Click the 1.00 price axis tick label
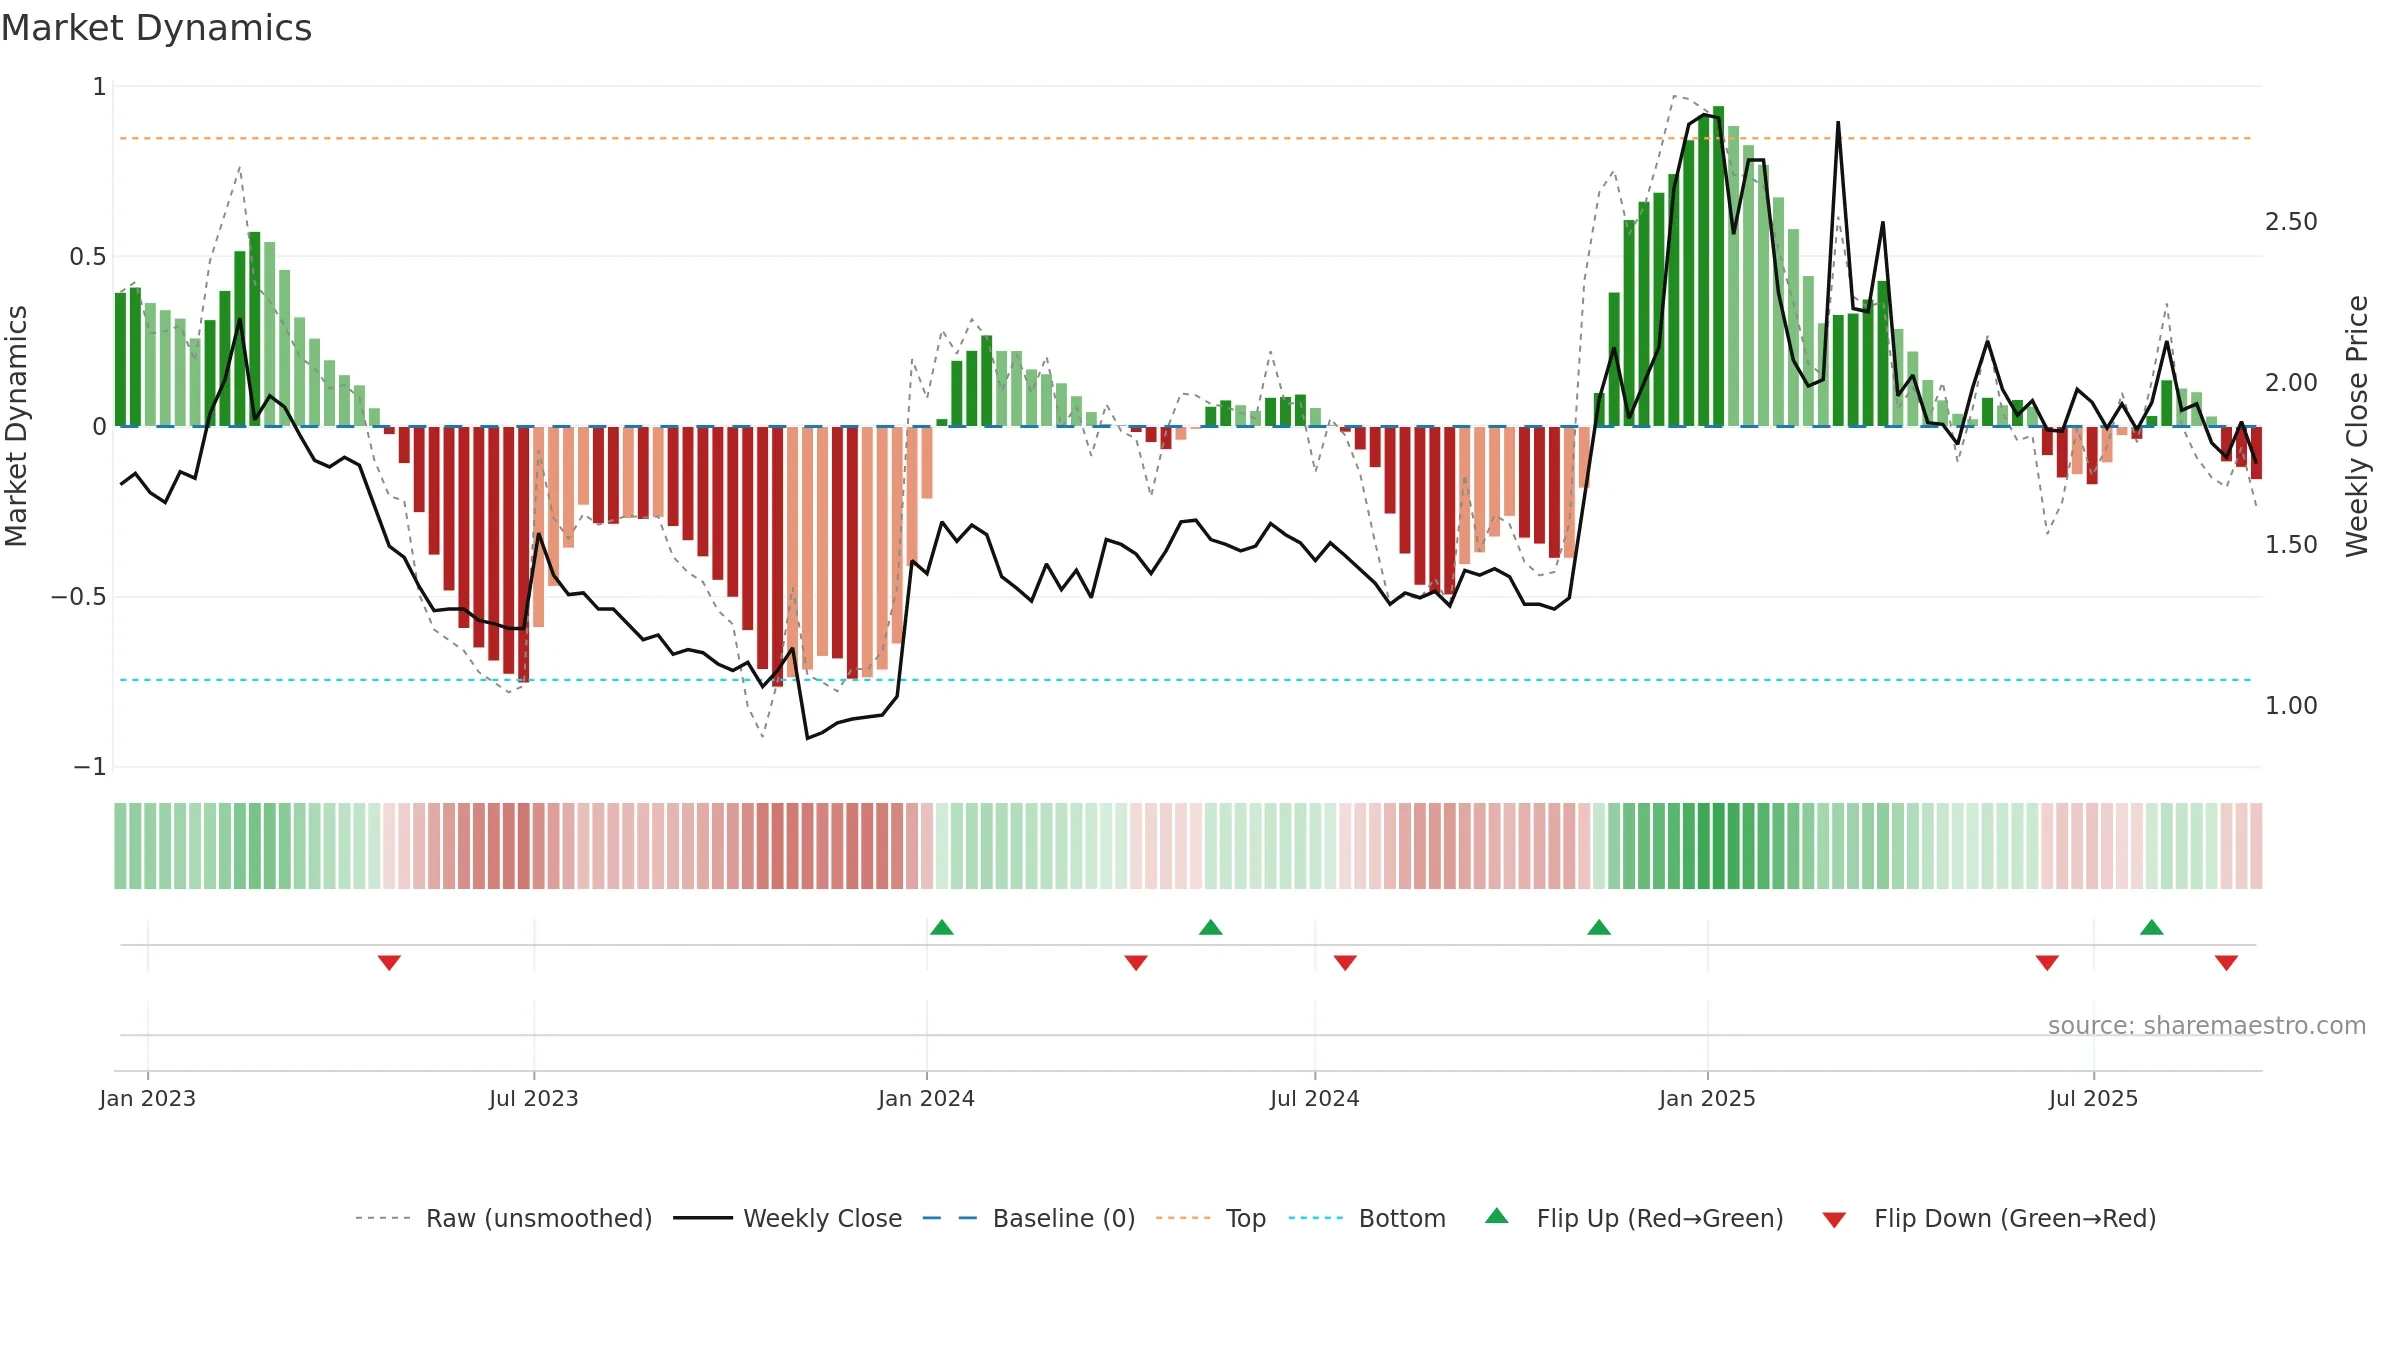2400x1350 pixels. coord(2291,706)
